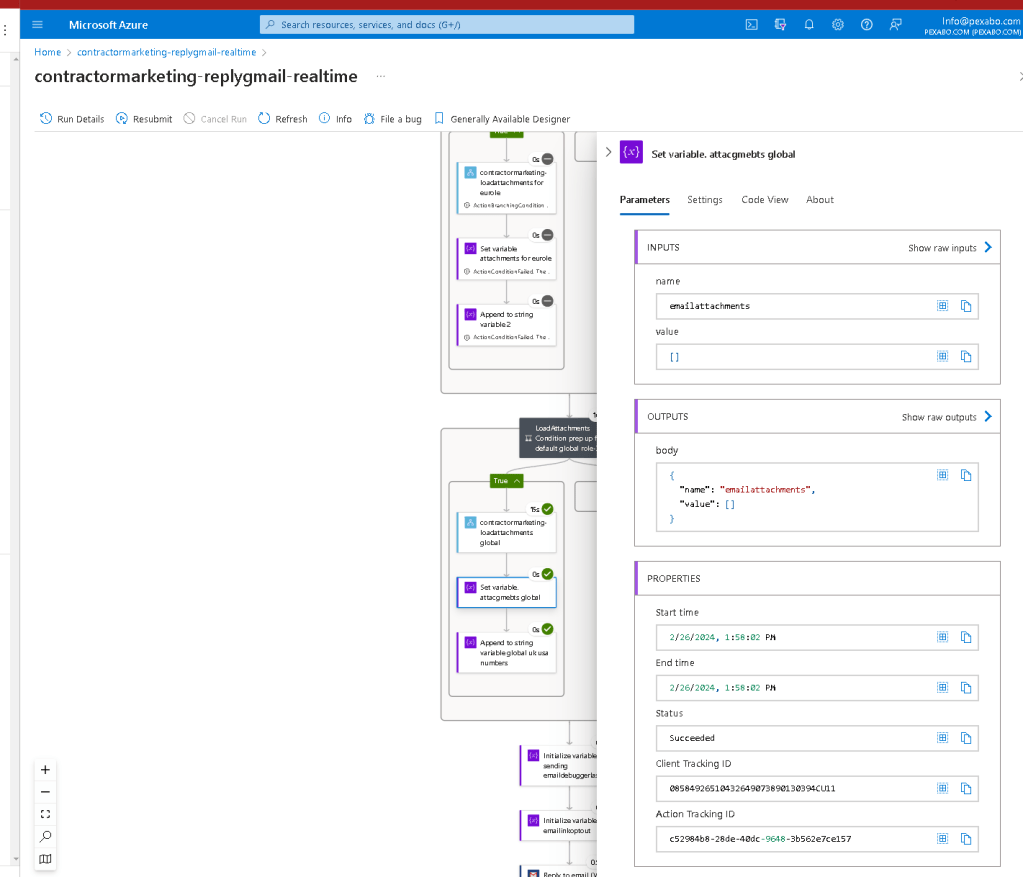Click the emailattachments name value
Screen dimensions: 1023x877
(x=709, y=306)
